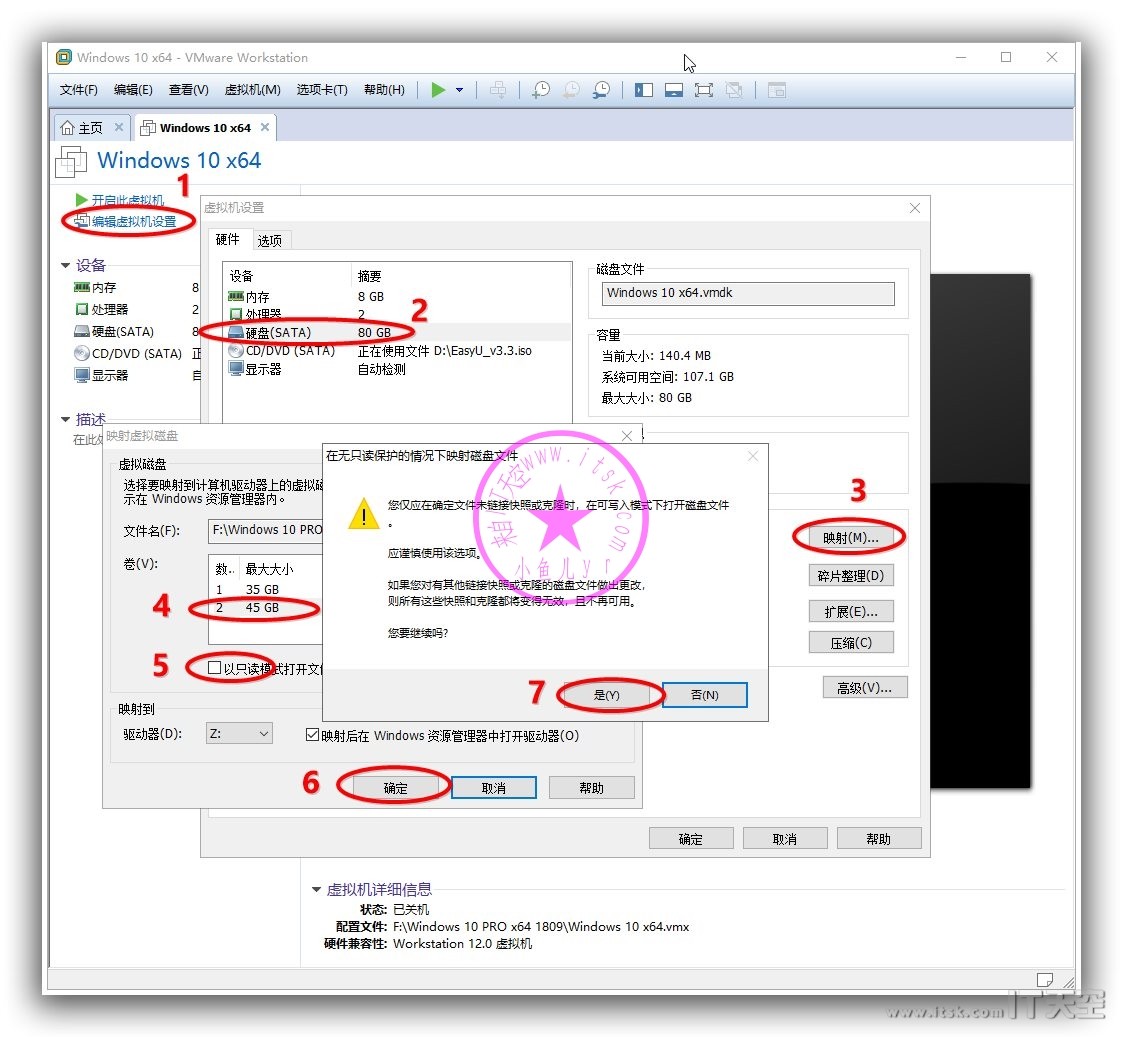
Task: Click 显示器 icon in 虚拟机设置 hardware list
Action: [x=236, y=369]
